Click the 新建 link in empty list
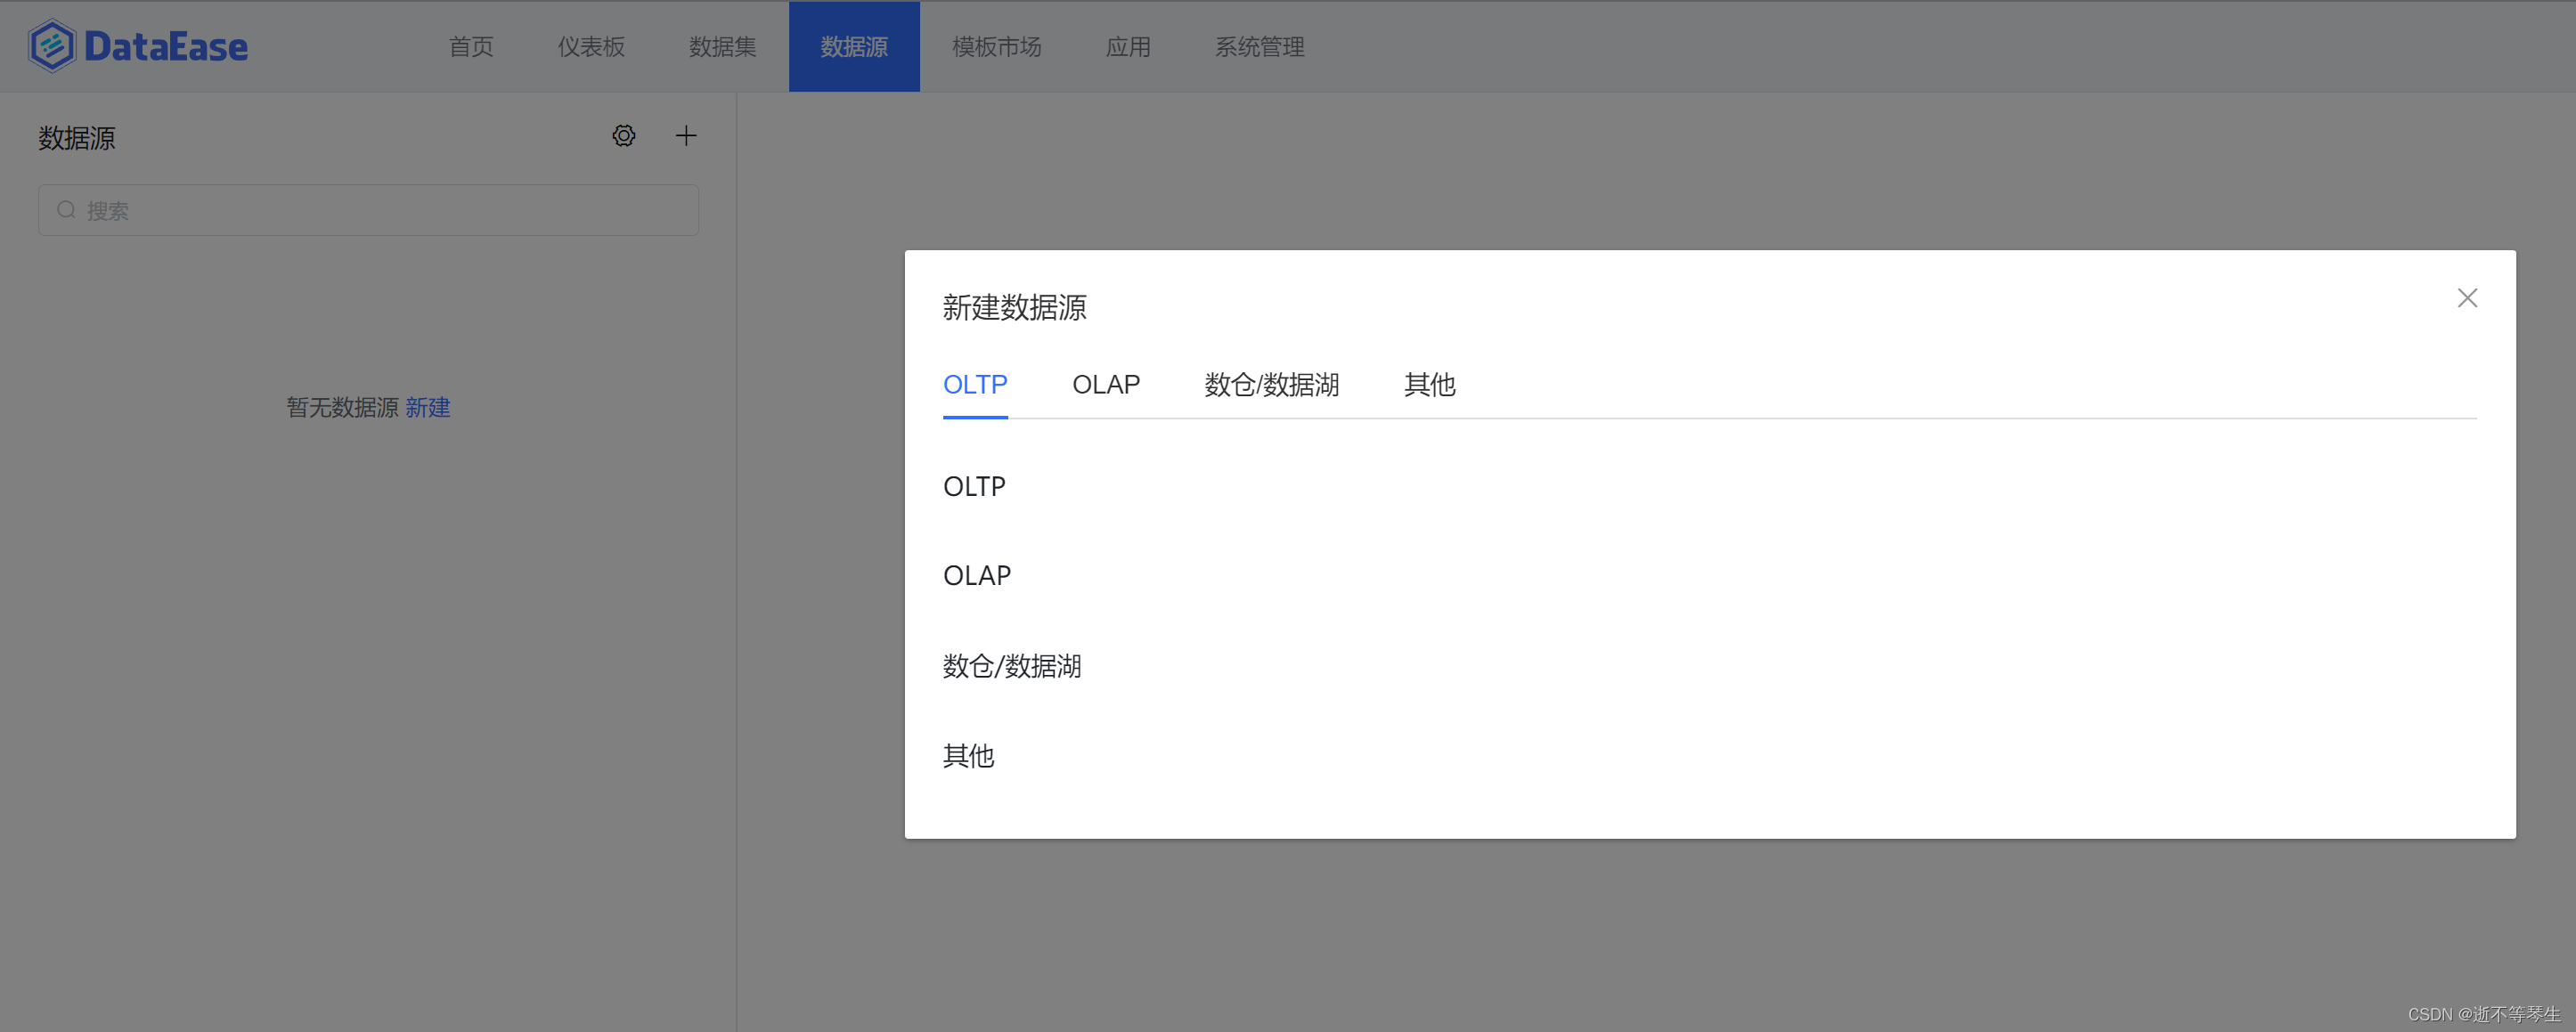This screenshot has width=2576, height=1032. (x=428, y=408)
